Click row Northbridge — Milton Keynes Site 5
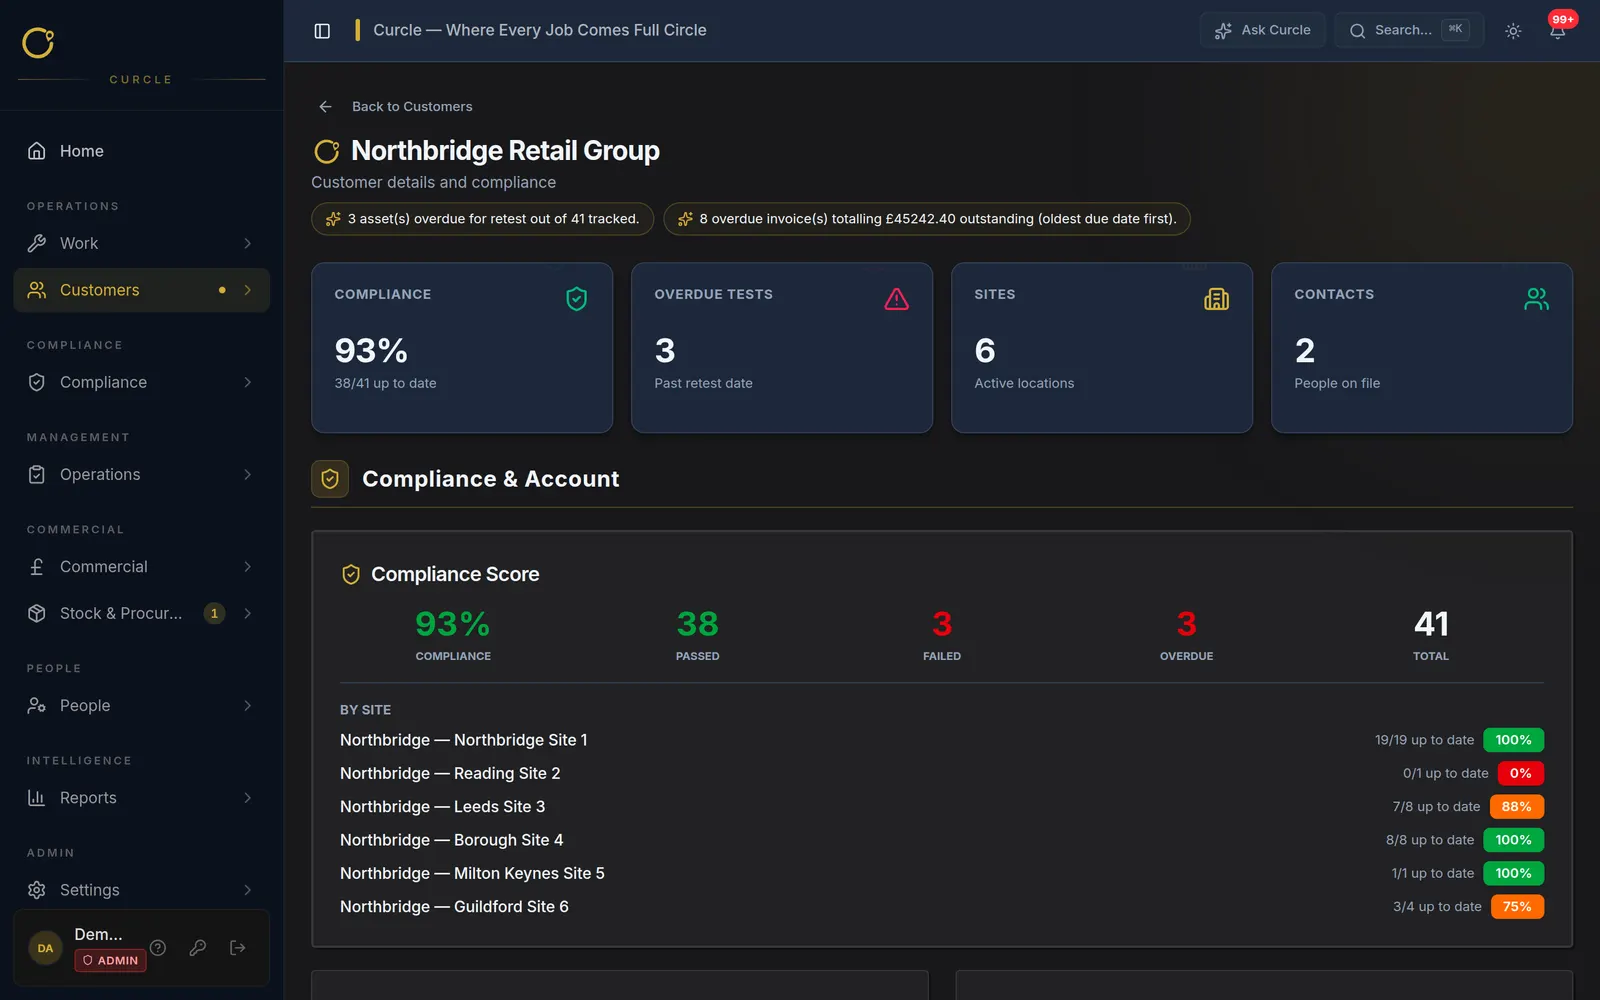Image resolution: width=1600 pixels, height=1000 pixels. click(942, 873)
